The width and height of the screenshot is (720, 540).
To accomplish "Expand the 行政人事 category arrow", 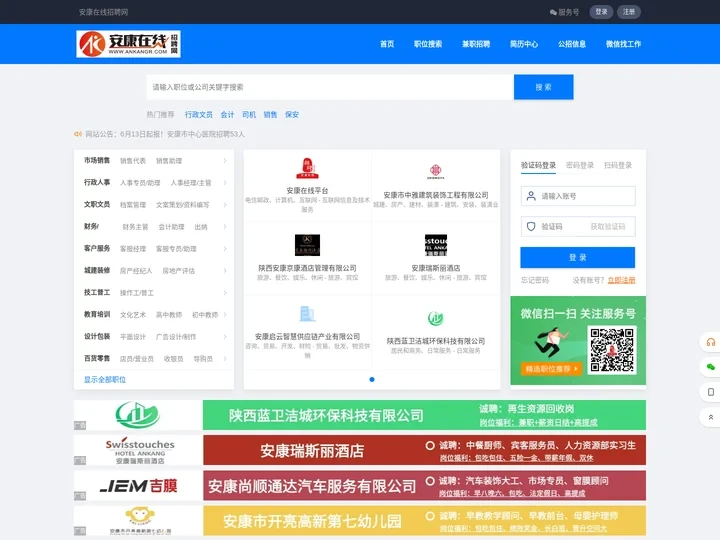I will coord(225,183).
